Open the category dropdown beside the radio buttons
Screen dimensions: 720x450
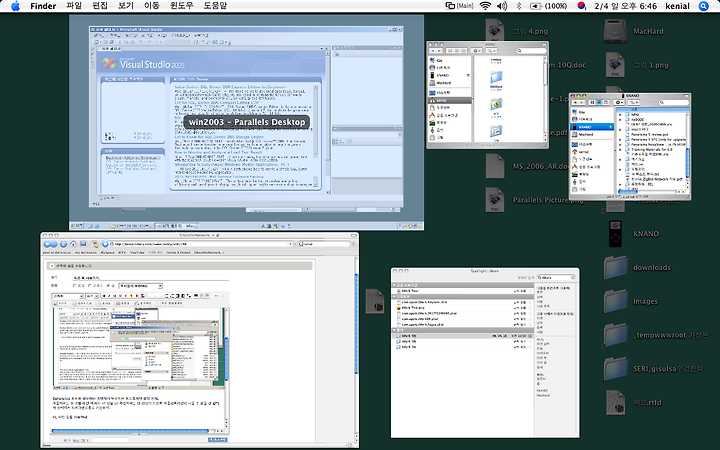pos(141,286)
